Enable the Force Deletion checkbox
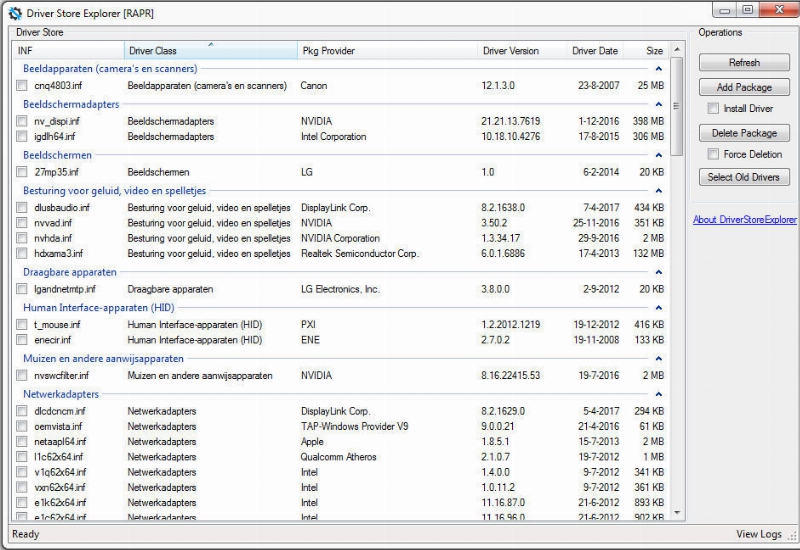The image size is (800, 550). pyautogui.click(x=713, y=154)
